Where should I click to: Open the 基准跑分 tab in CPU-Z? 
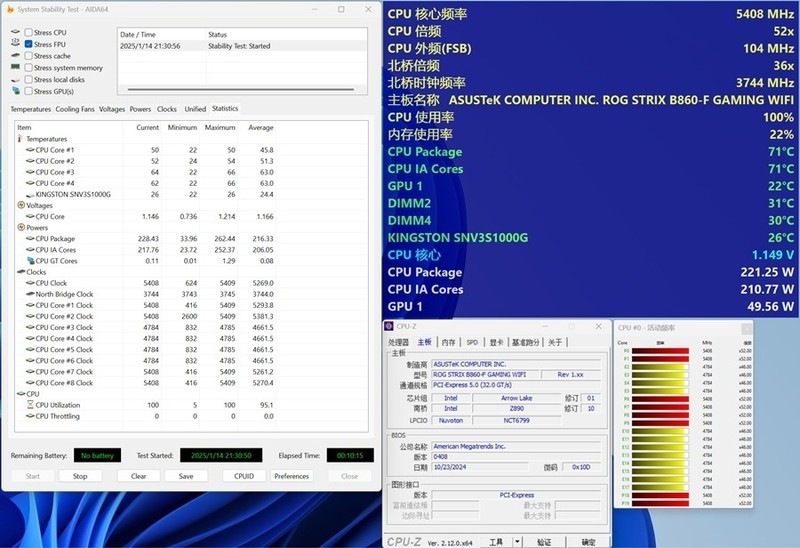(526, 342)
